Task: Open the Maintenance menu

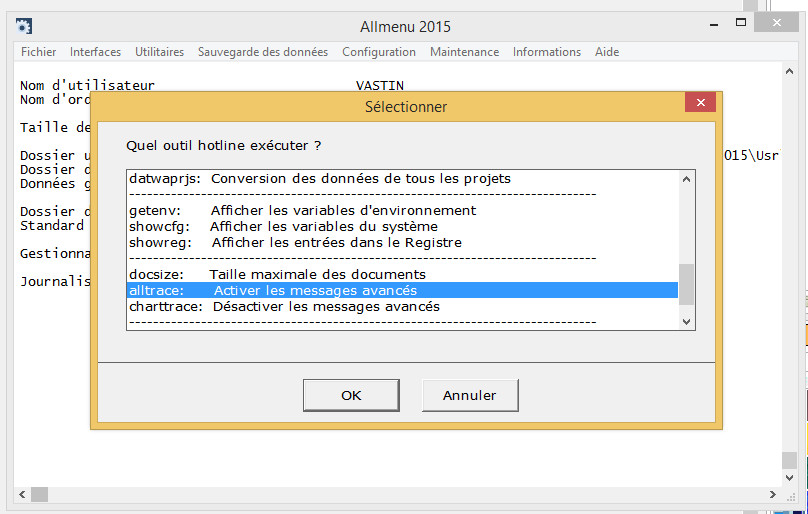Action: tap(464, 52)
